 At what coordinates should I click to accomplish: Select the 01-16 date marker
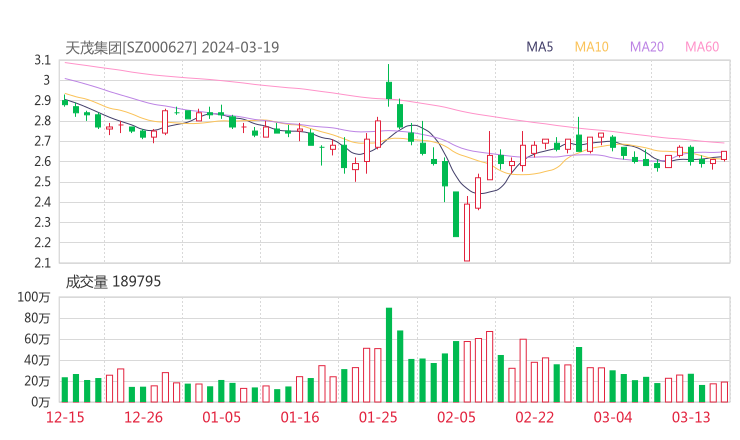[299, 417]
